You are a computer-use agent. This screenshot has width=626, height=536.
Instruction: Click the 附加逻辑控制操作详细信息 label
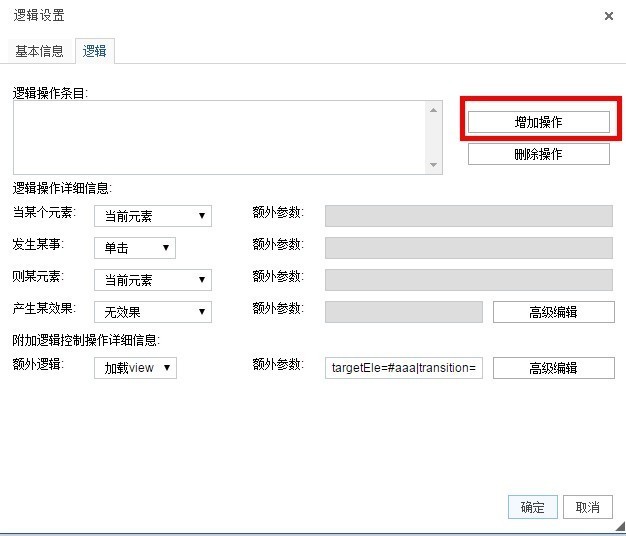pos(86,340)
